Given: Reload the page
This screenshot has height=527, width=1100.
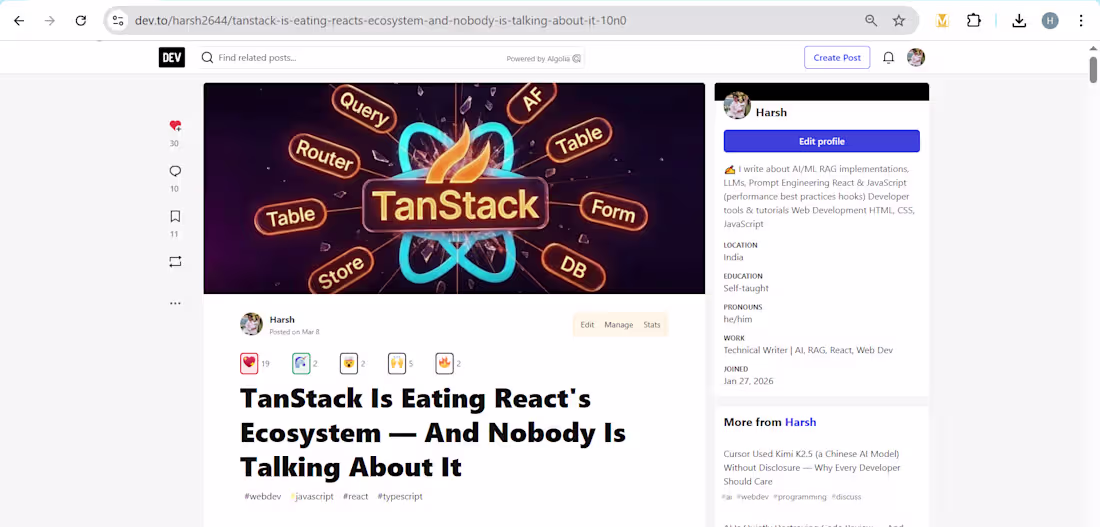Looking at the screenshot, I should click(81, 21).
